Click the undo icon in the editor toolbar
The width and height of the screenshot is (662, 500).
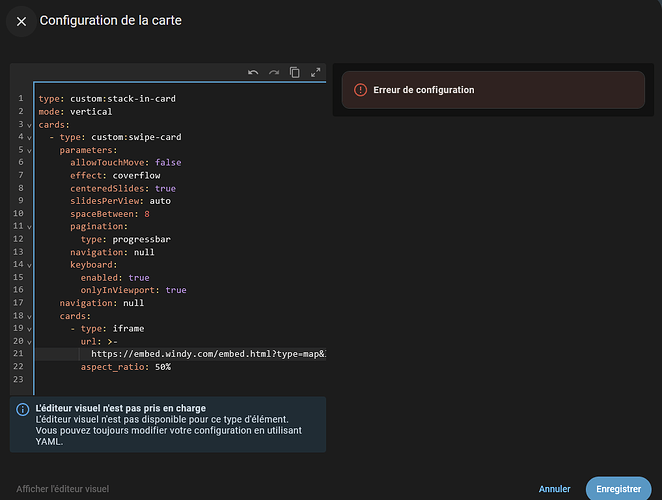(253, 72)
